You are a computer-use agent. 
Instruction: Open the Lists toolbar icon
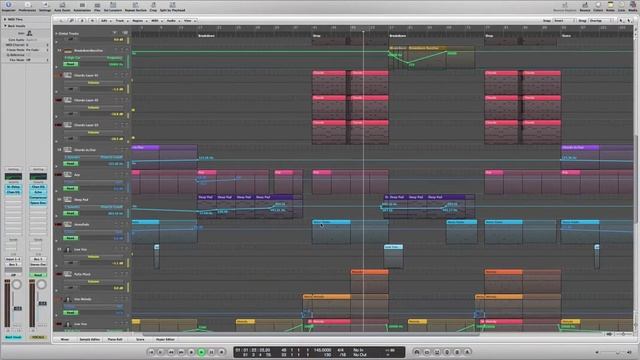coord(622,6)
